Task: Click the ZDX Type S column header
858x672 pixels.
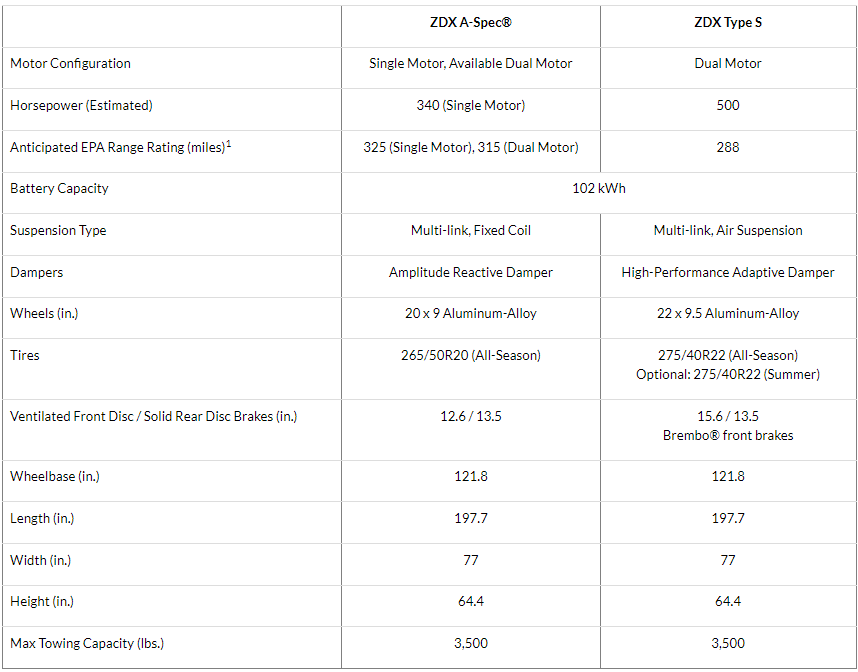Action: (x=727, y=22)
